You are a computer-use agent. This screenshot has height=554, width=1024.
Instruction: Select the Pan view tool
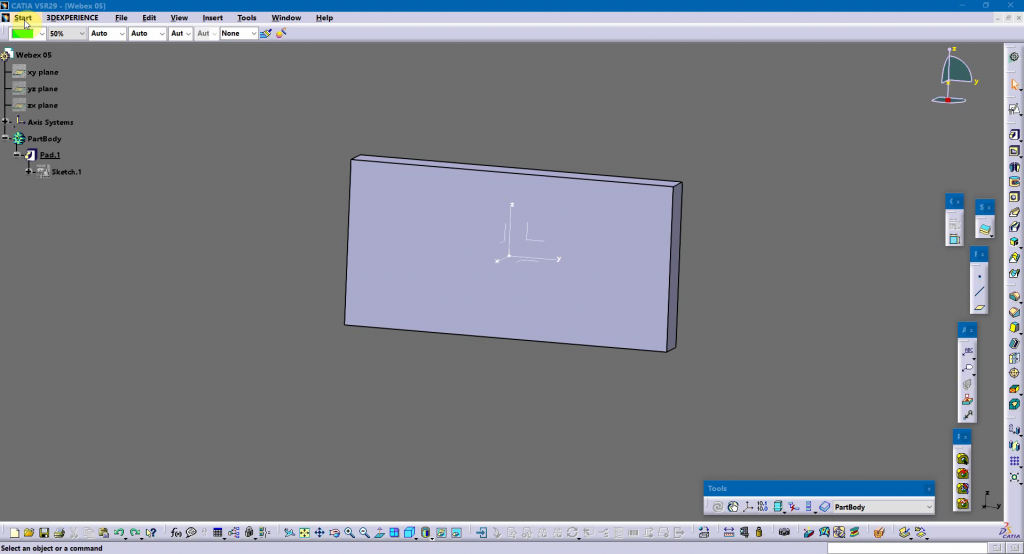[x=319, y=533]
